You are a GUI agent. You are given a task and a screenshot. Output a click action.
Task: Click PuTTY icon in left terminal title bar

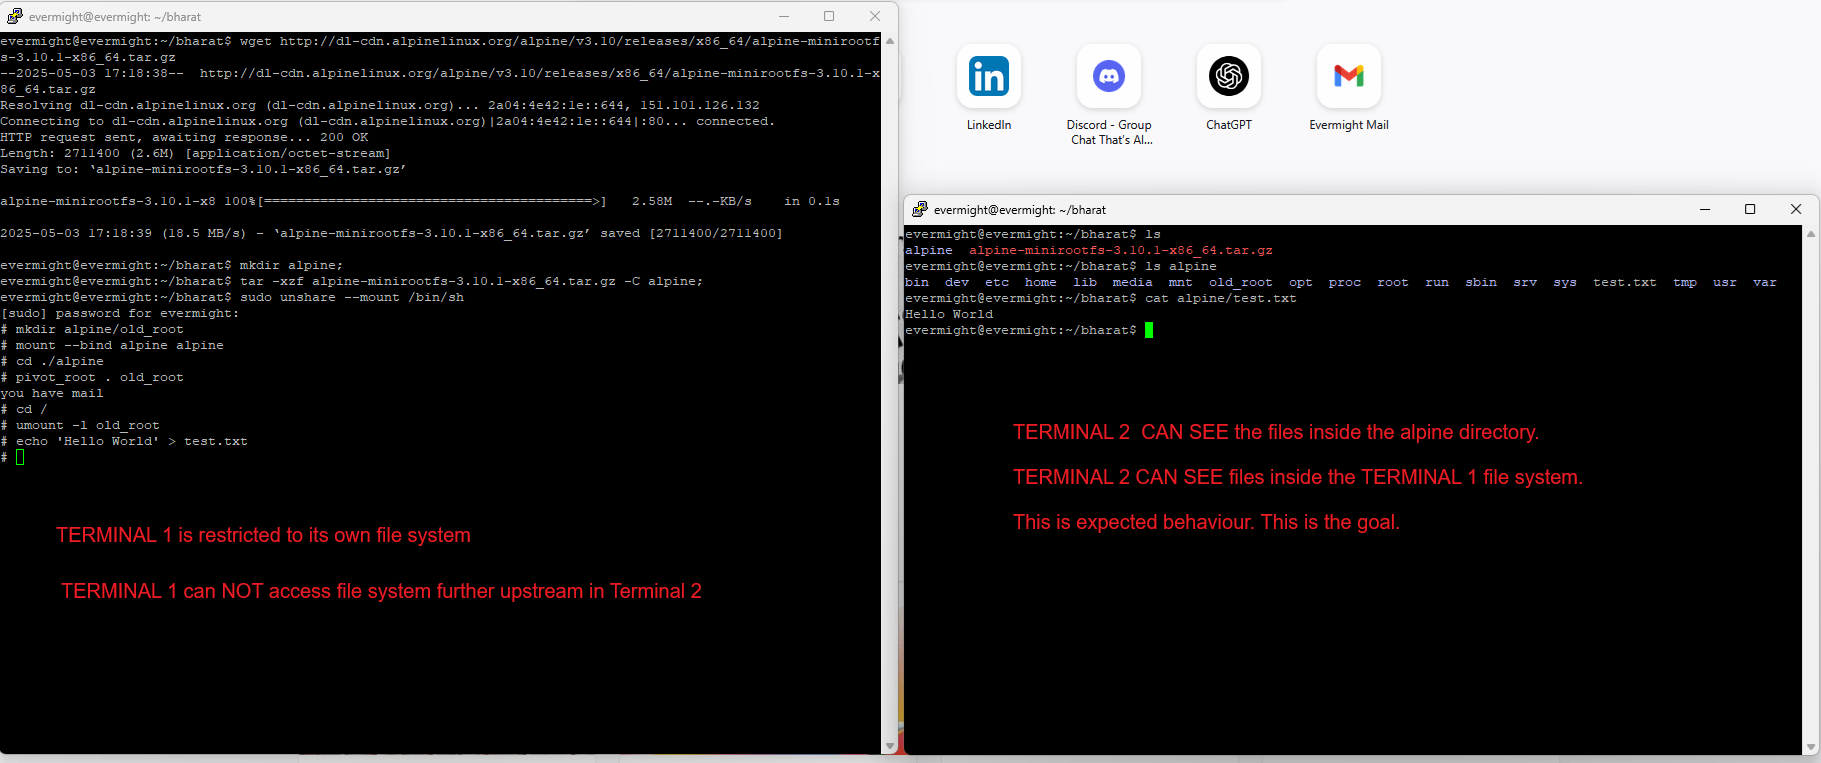tap(14, 16)
